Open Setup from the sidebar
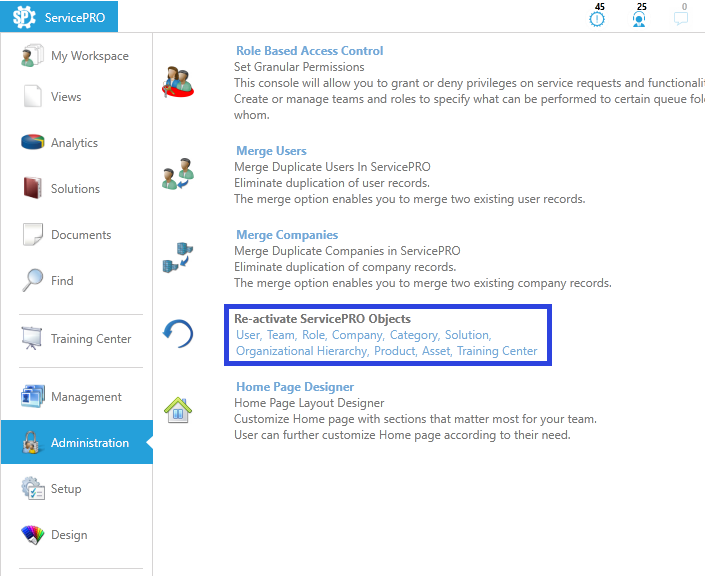Viewport: 705px width, 576px height. click(x=66, y=489)
